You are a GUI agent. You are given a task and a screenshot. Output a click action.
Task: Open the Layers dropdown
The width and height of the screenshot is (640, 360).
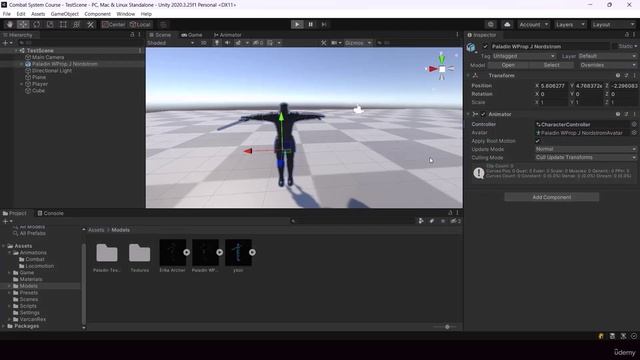(570, 24)
